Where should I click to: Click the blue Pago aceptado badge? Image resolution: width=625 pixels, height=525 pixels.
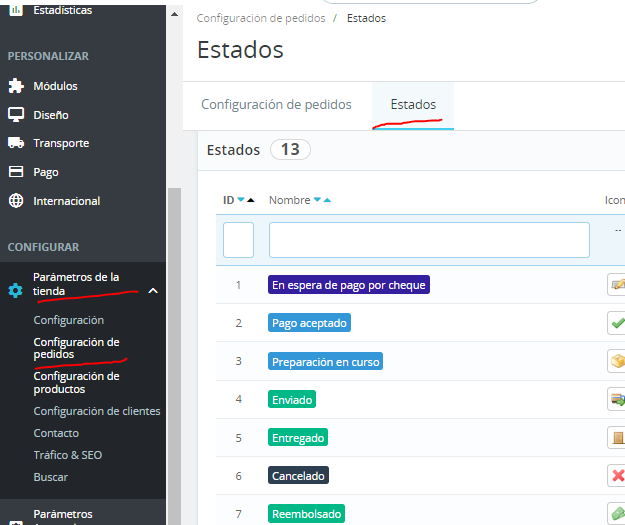[x=309, y=322]
